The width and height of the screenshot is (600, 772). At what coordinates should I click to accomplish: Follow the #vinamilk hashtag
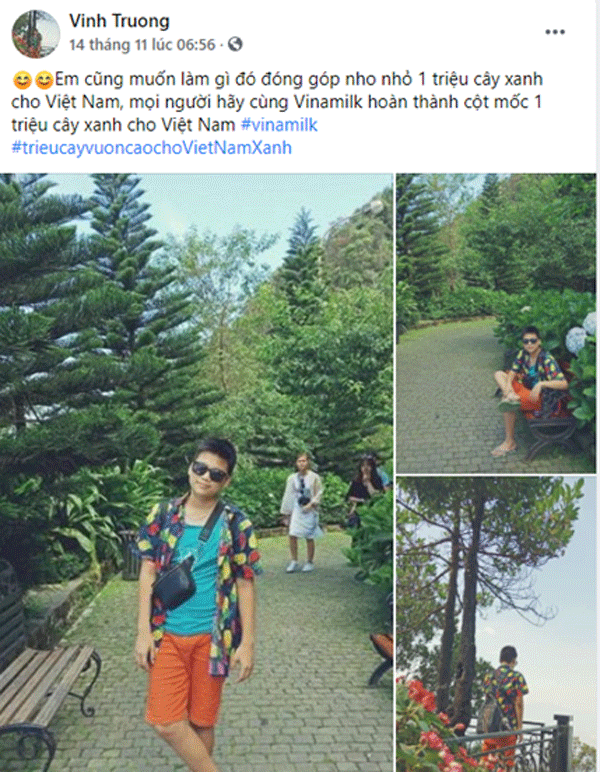point(279,125)
